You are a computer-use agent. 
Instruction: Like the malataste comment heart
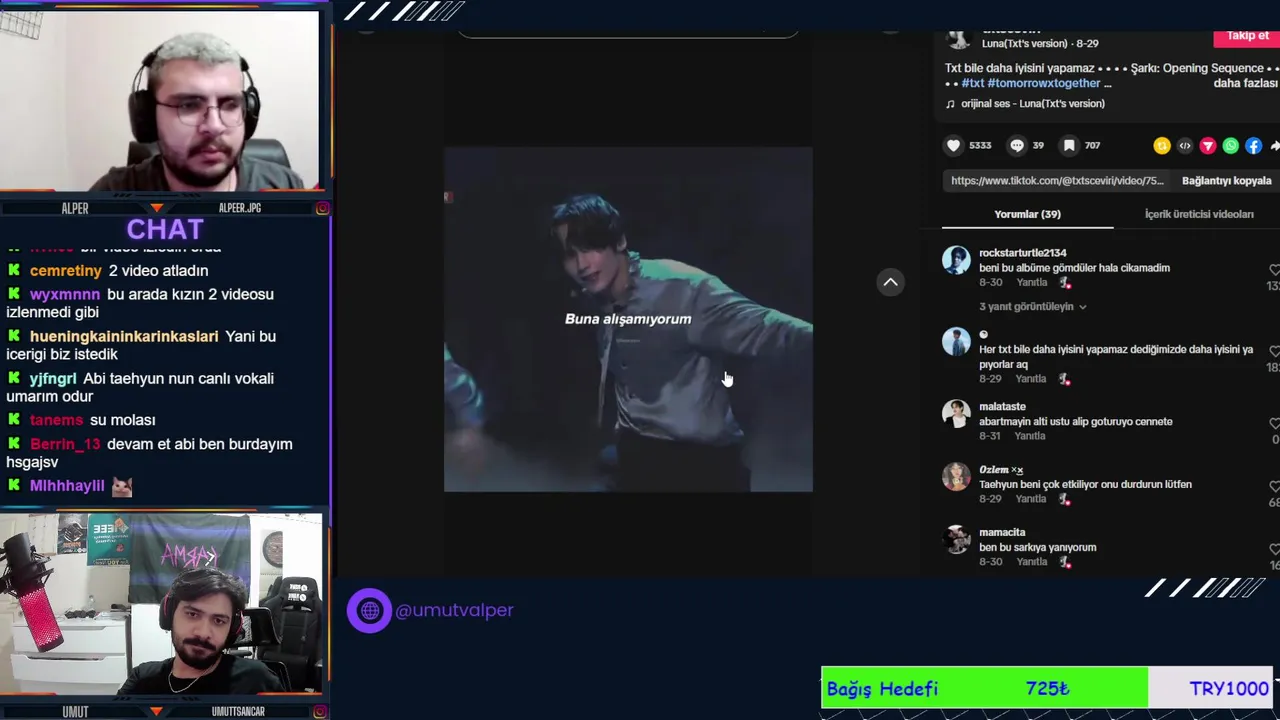click(1274, 424)
